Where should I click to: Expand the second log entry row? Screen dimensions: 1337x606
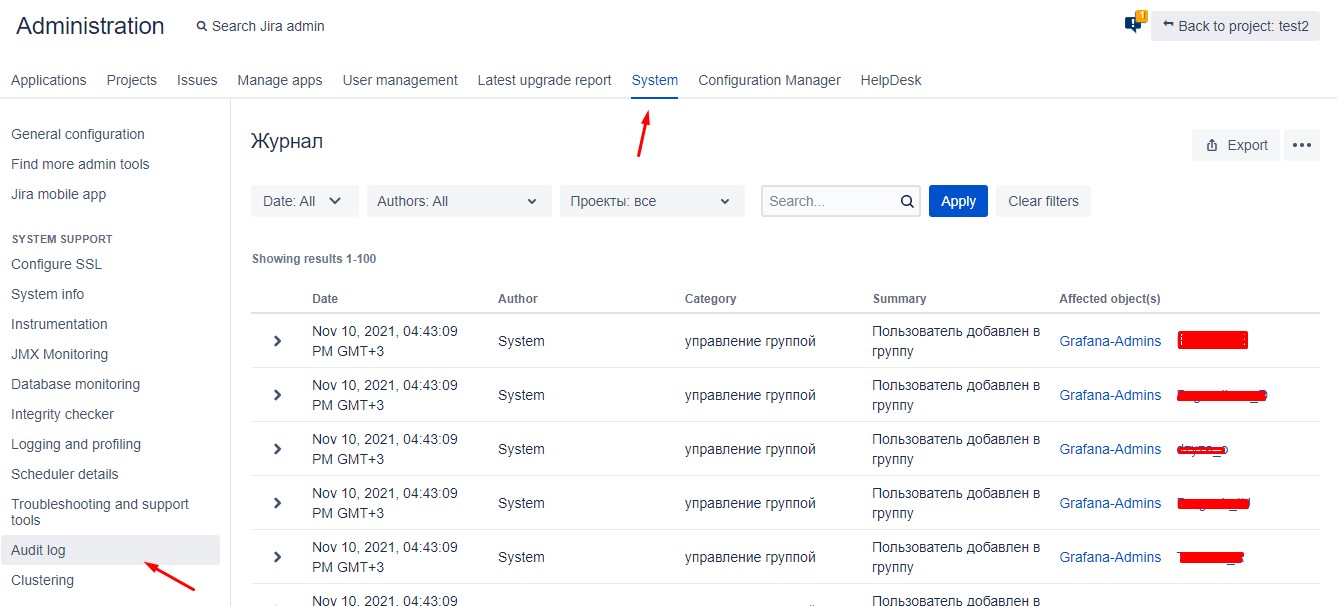point(278,395)
